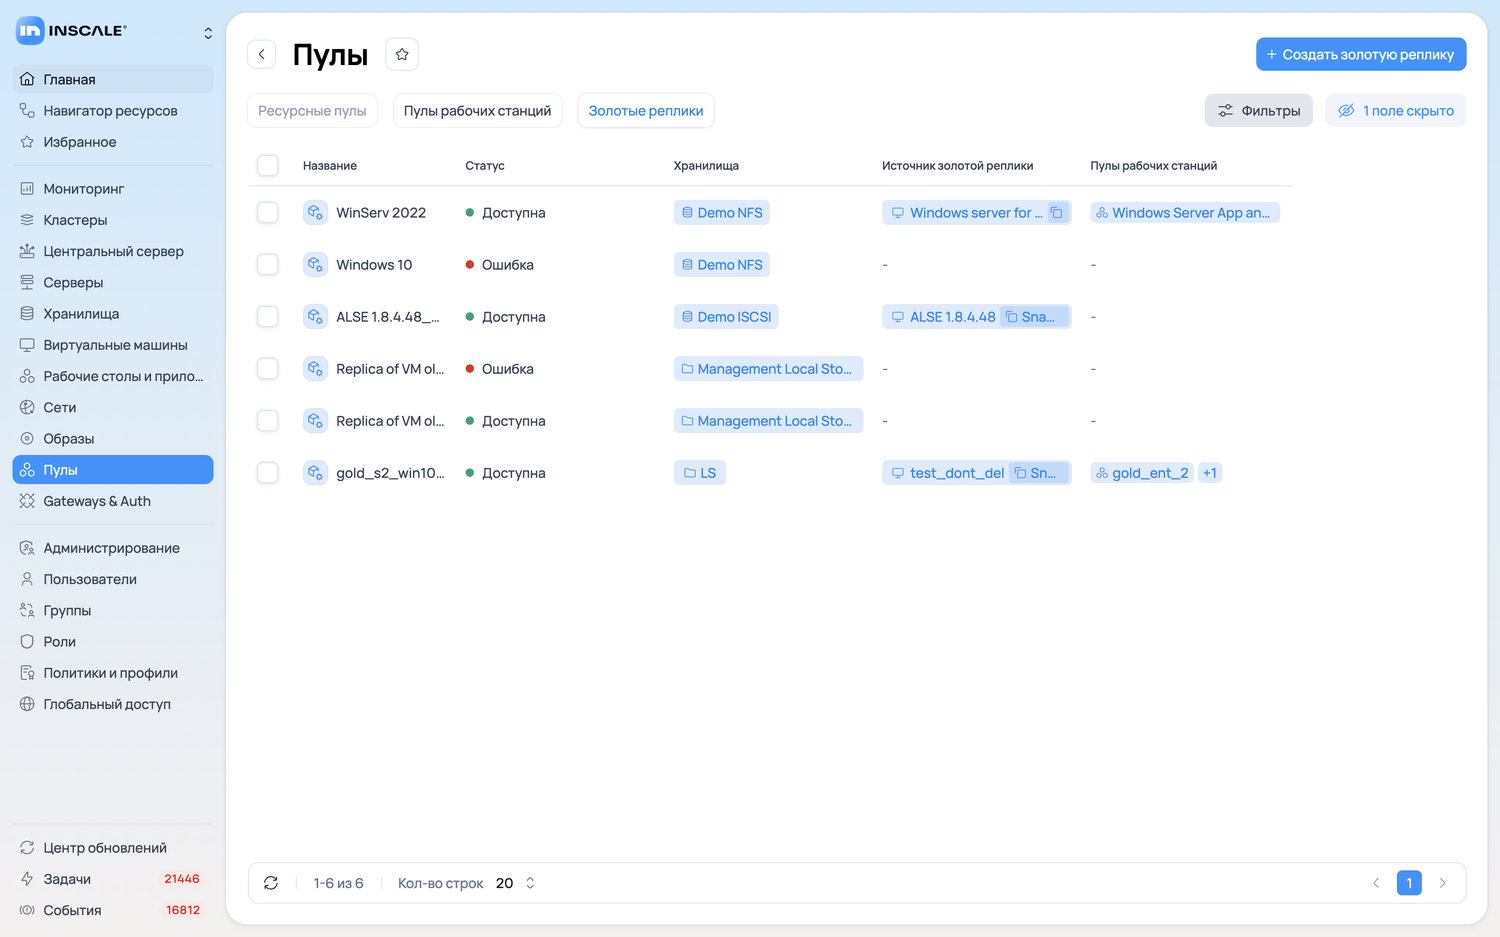Screen dimensions: 1500x937
Task: Click the copy icon in Windows server source chip
Action: coord(1057,212)
